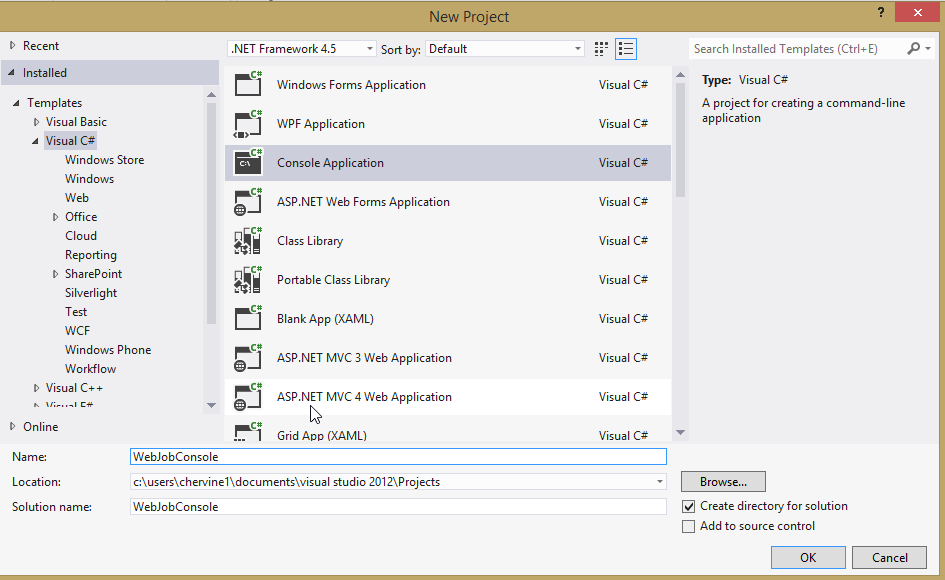The width and height of the screenshot is (945, 580).
Task: Click the search magnifier icon
Action: 914,48
